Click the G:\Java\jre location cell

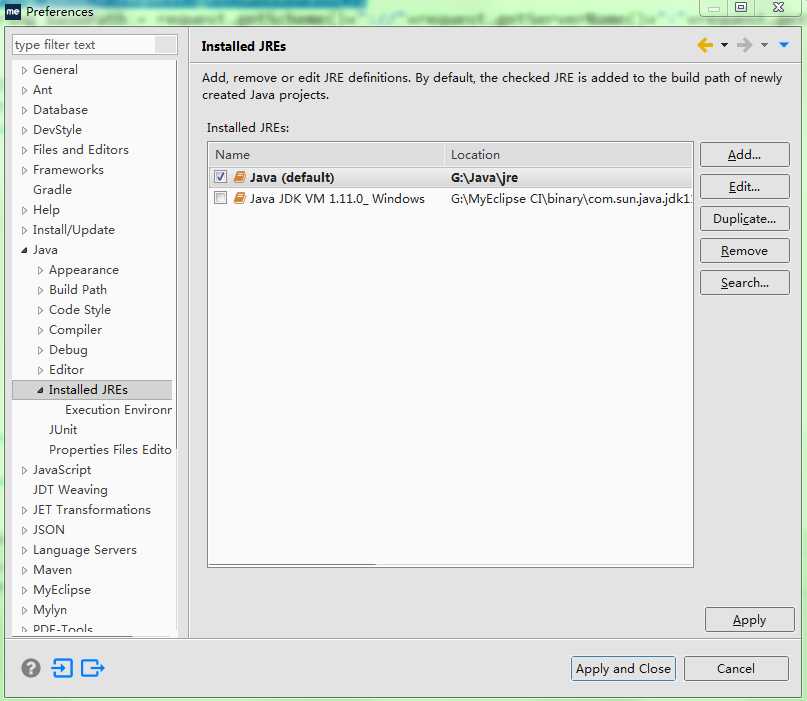click(x=484, y=178)
